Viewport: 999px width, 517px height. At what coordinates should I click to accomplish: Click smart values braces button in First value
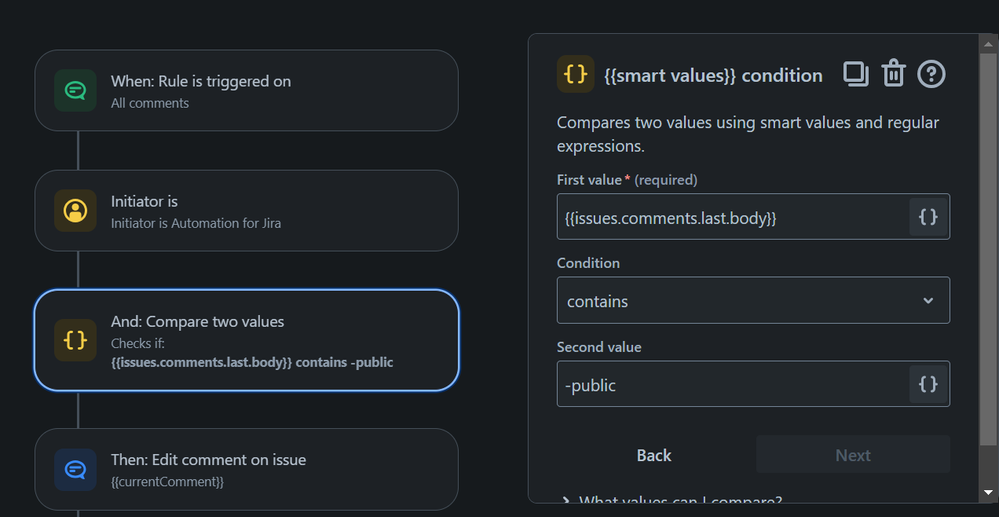928,217
